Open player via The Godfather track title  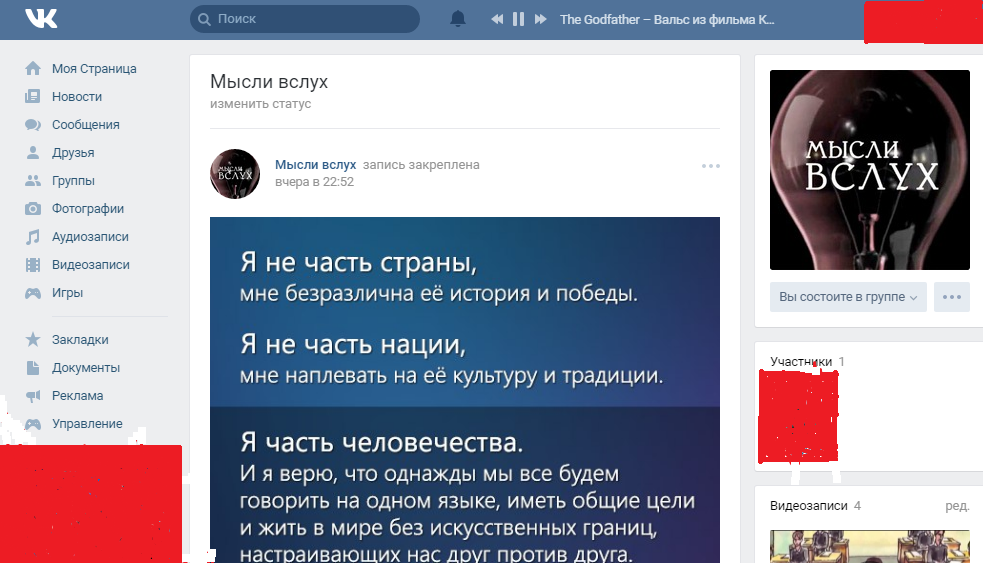point(667,19)
